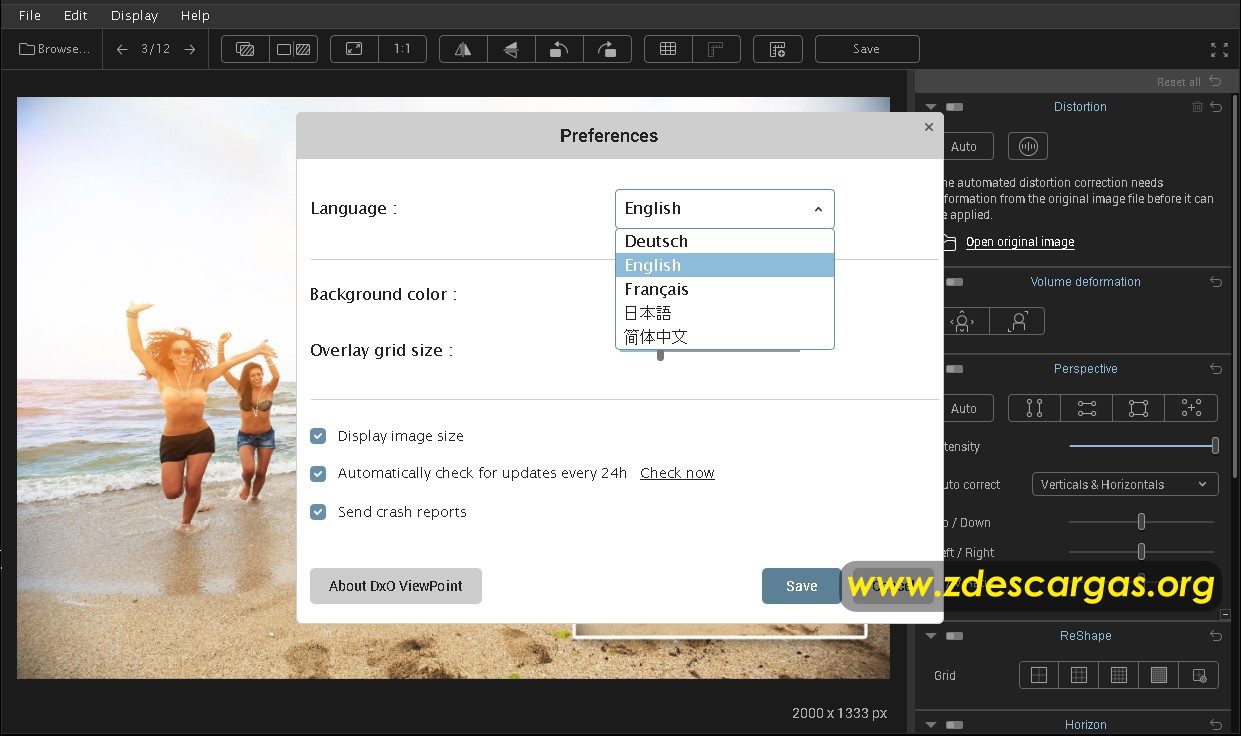
Task: Apply diagonal volume deformation
Action: pos(1018,321)
